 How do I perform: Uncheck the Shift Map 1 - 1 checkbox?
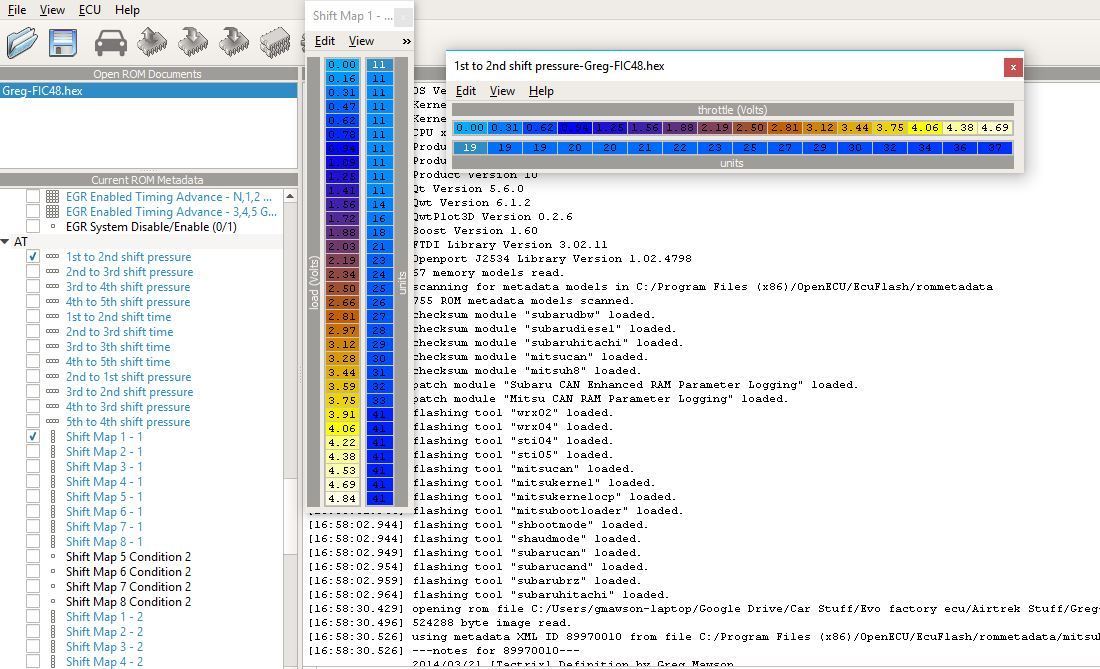pyautogui.click(x=33, y=437)
